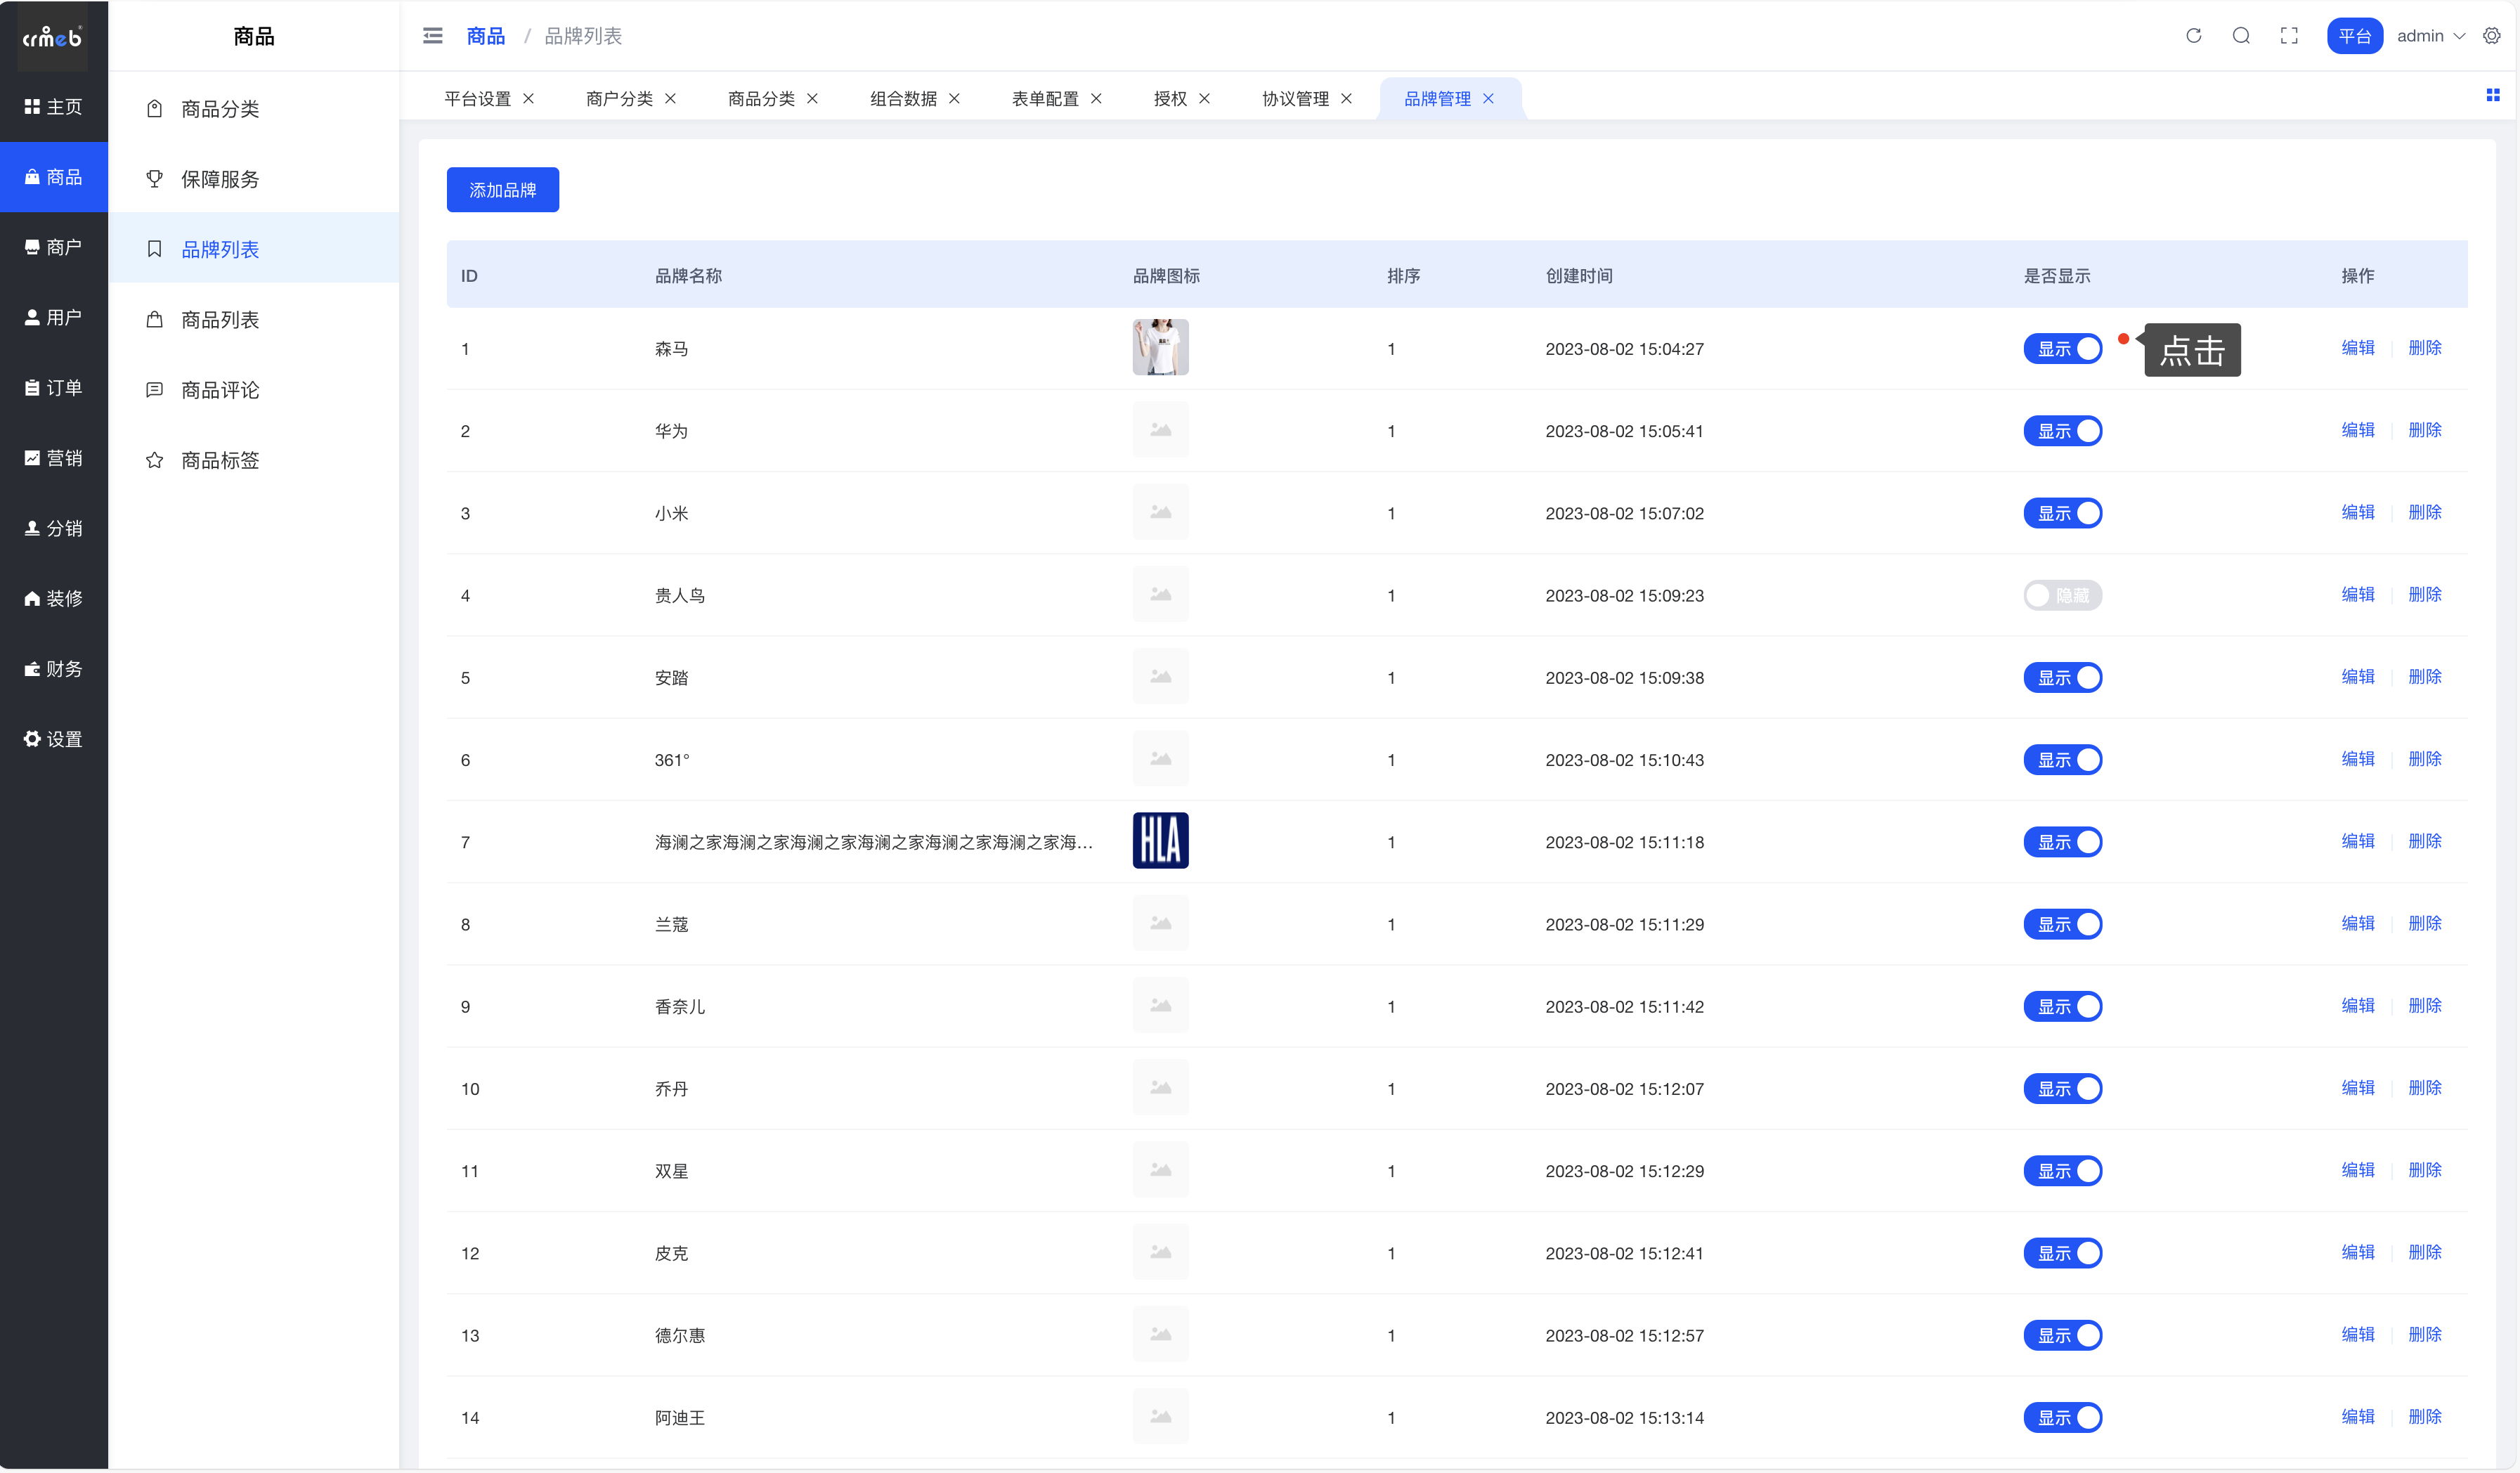The height and width of the screenshot is (1473, 2520).
Task: Open layout settings gear icon
Action: (x=2492, y=36)
